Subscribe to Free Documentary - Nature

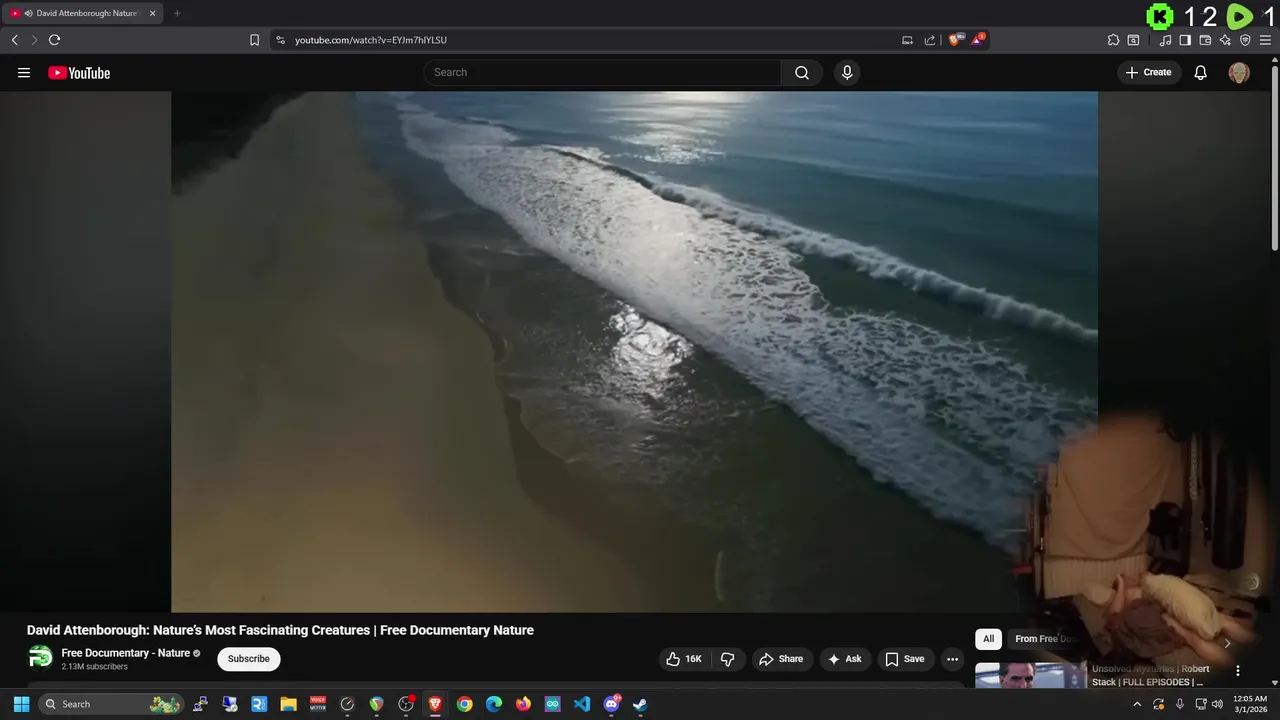tap(249, 659)
